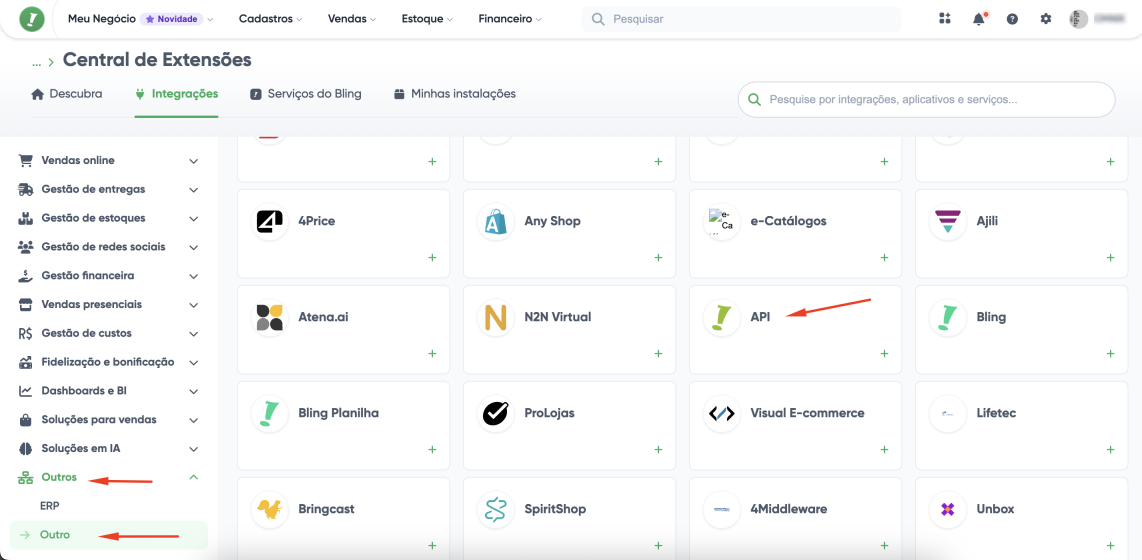
Task: Open the Vendas menu
Action: (352, 19)
